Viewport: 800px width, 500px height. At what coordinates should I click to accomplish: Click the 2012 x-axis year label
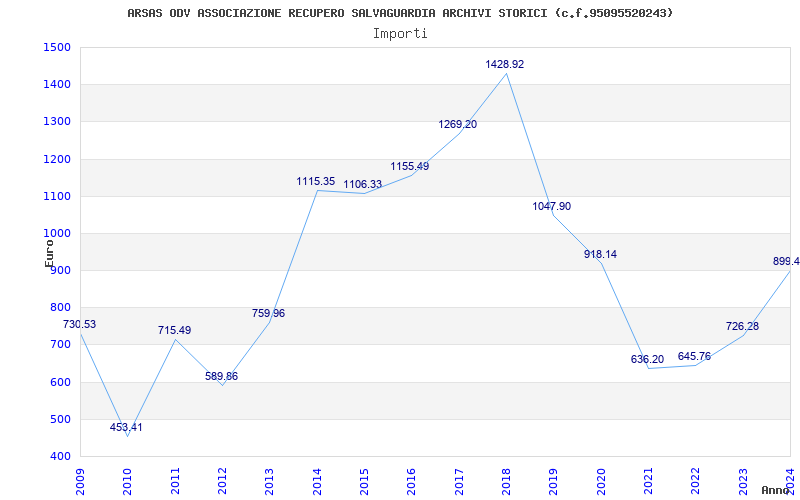click(x=222, y=481)
